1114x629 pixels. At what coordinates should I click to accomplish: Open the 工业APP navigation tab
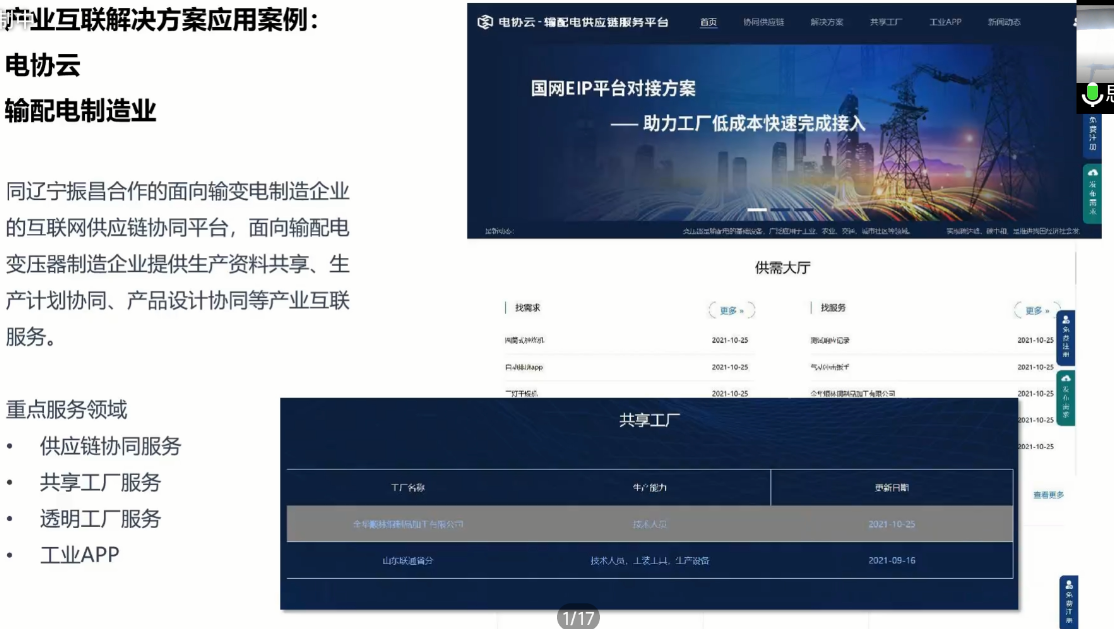pos(945,22)
